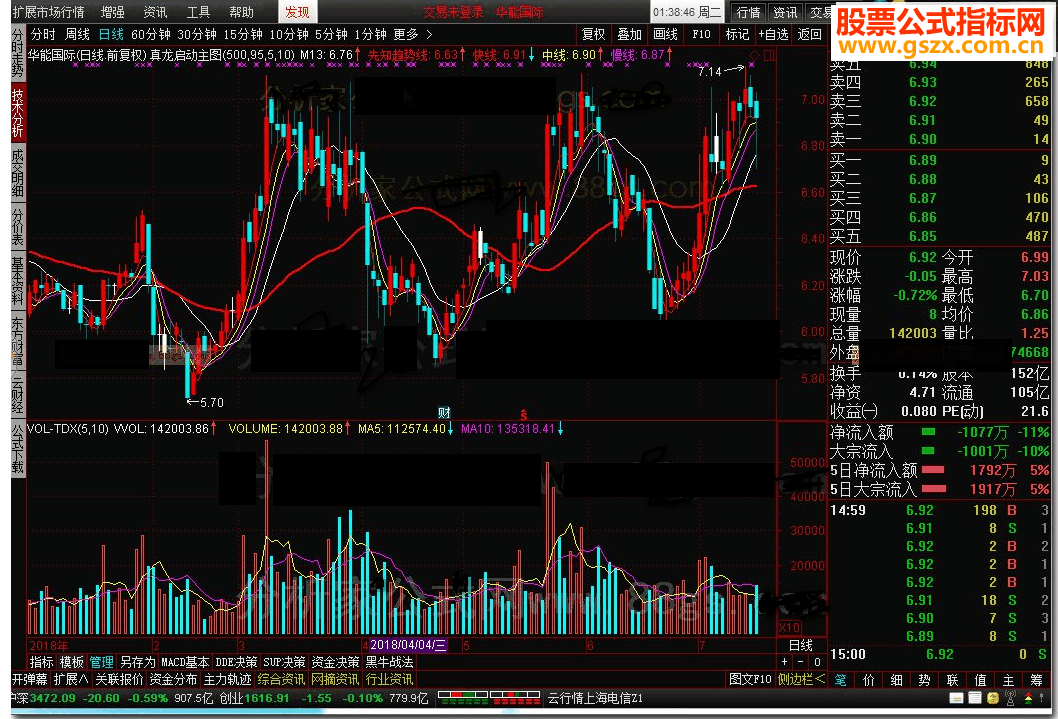Expand the 更多 periods list
The height and width of the screenshot is (719, 1058).
(x=412, y=34)
